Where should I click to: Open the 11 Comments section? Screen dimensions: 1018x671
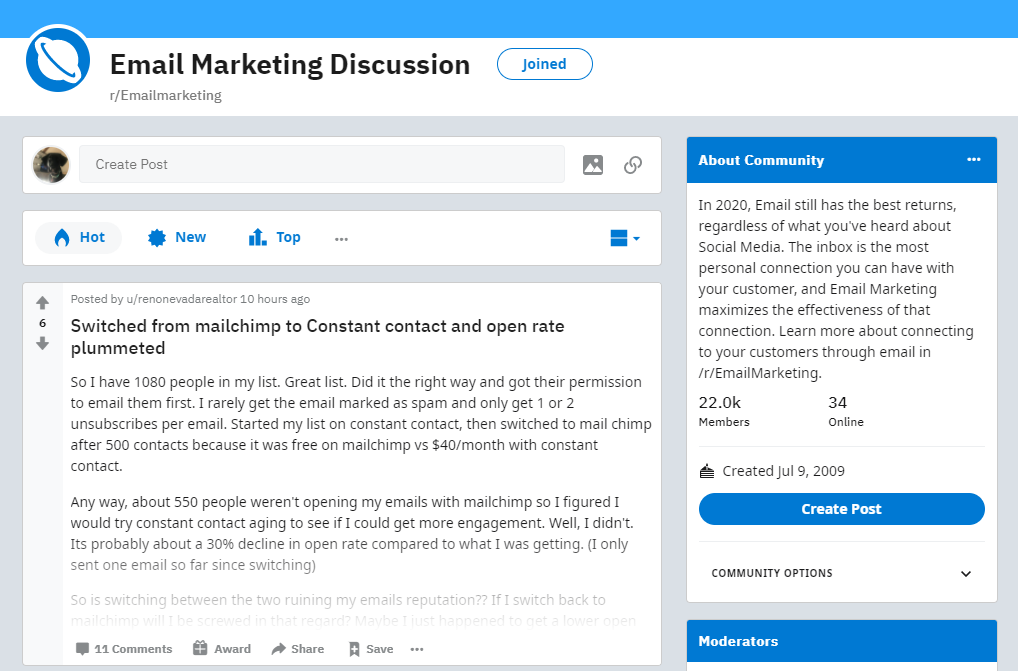click(124, 649)
